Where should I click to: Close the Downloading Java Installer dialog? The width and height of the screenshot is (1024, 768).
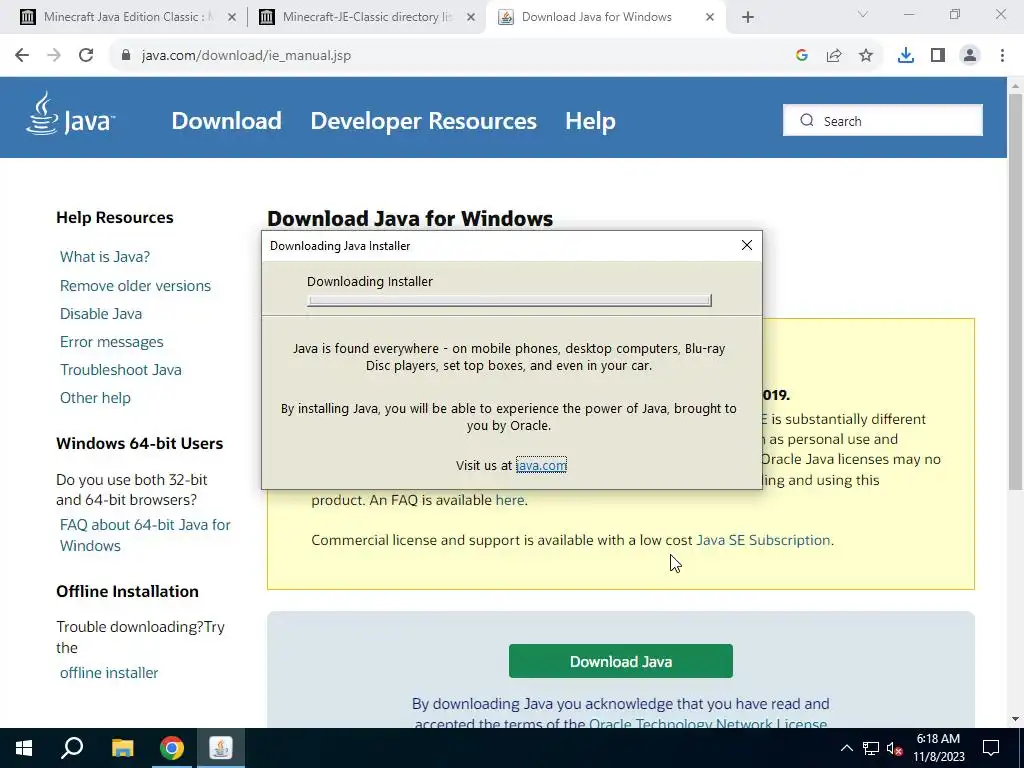[747, 245]
